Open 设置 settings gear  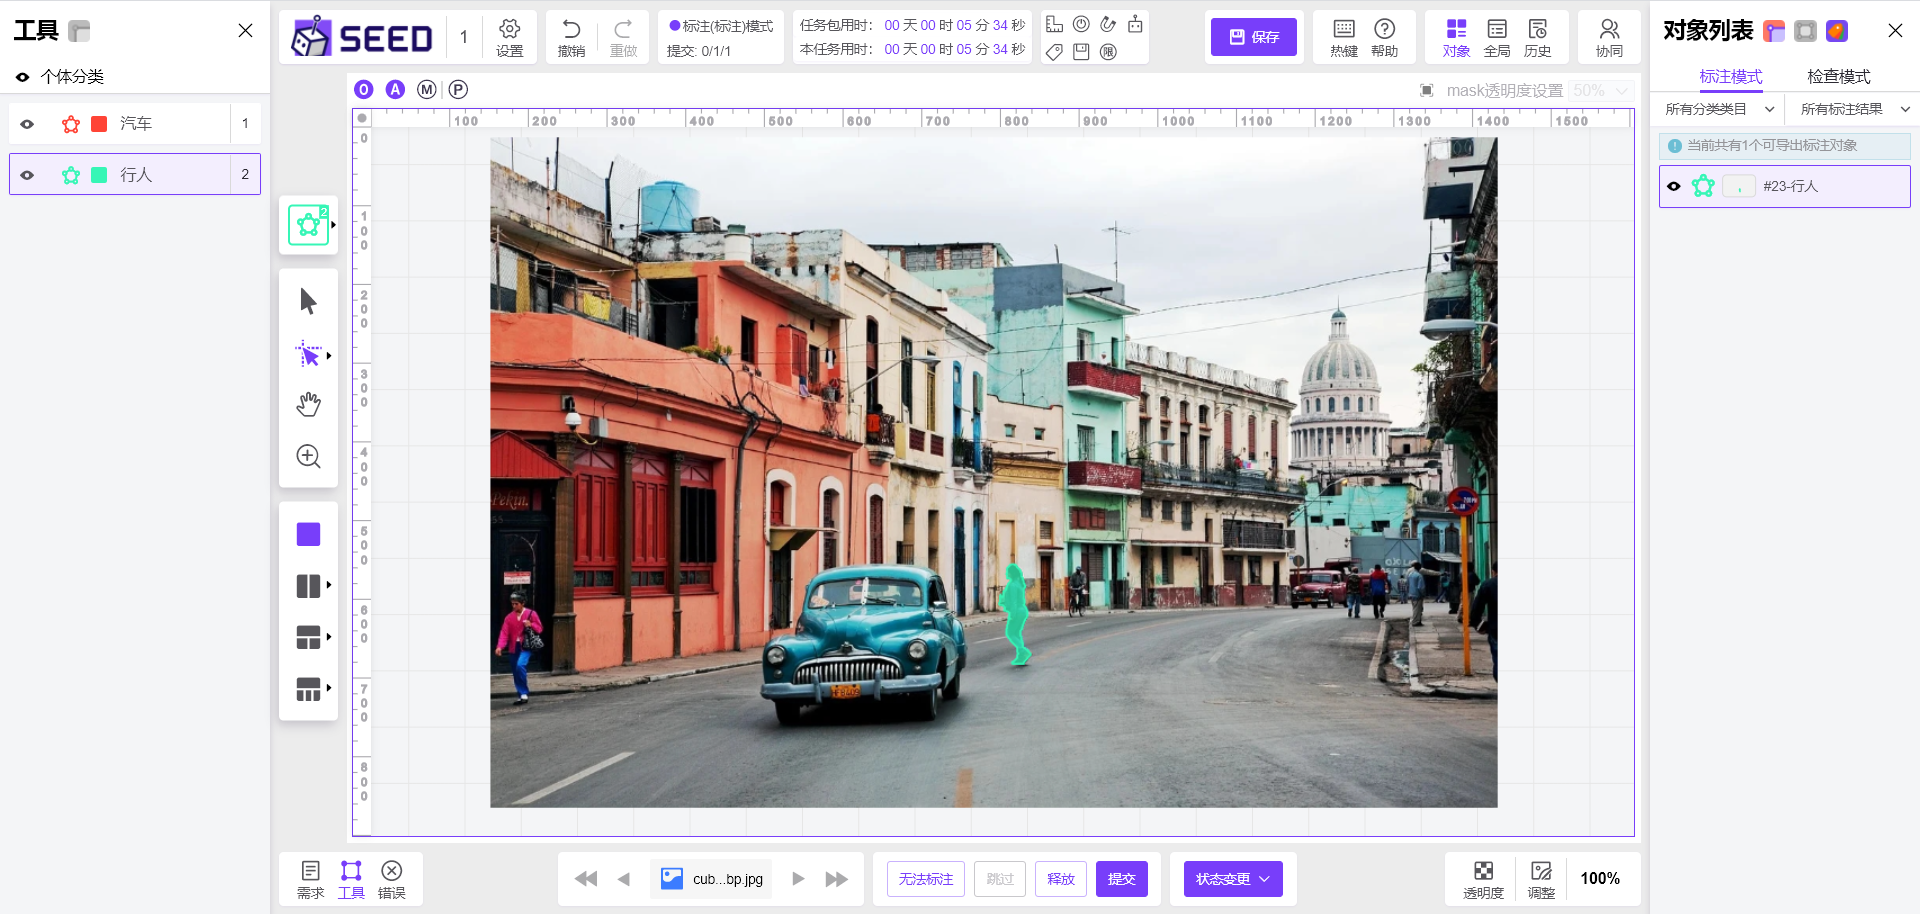coord(510,37)
